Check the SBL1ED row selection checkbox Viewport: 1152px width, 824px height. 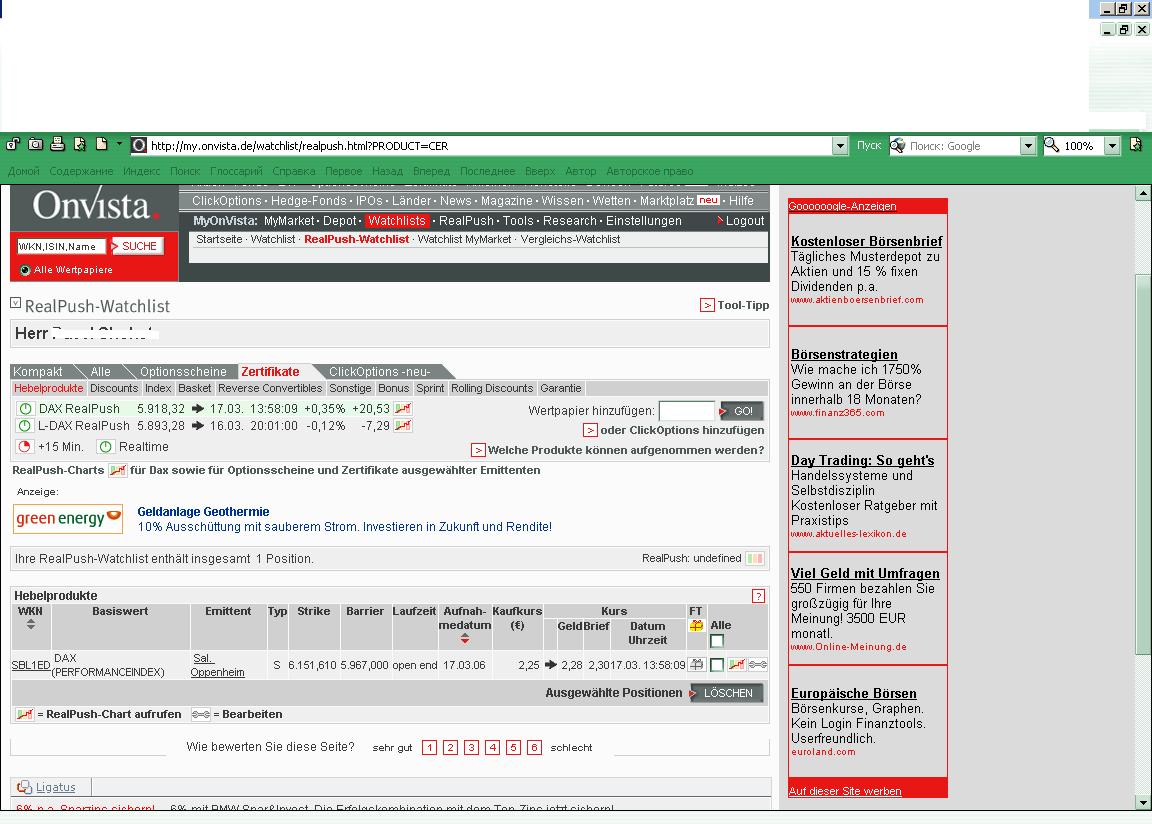pos(717,665)
